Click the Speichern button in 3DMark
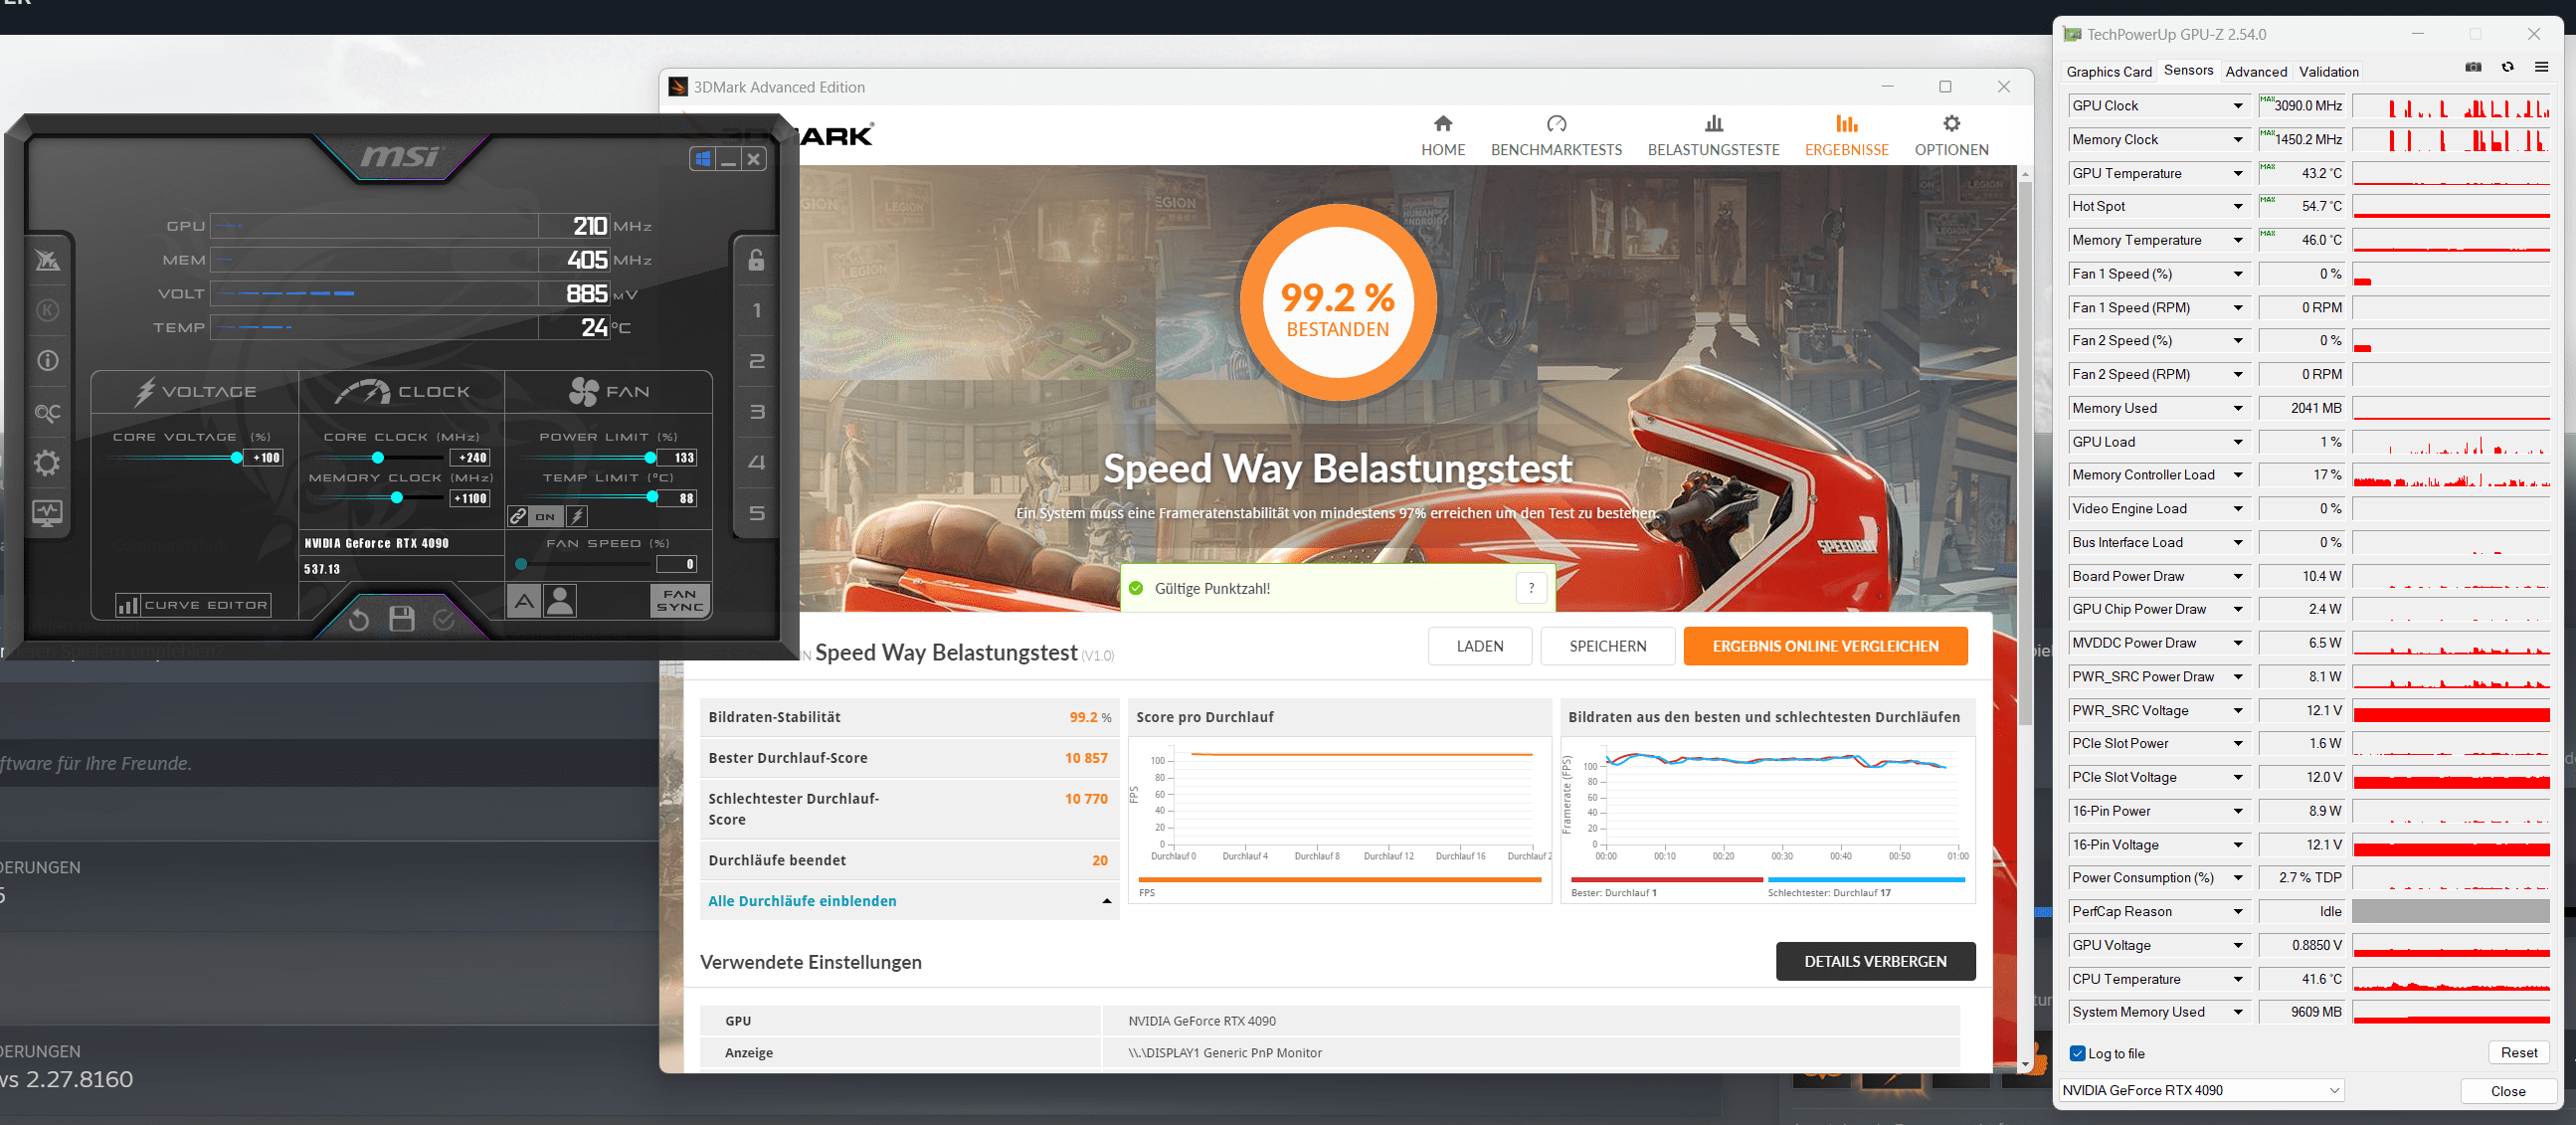 (1607, 646)
